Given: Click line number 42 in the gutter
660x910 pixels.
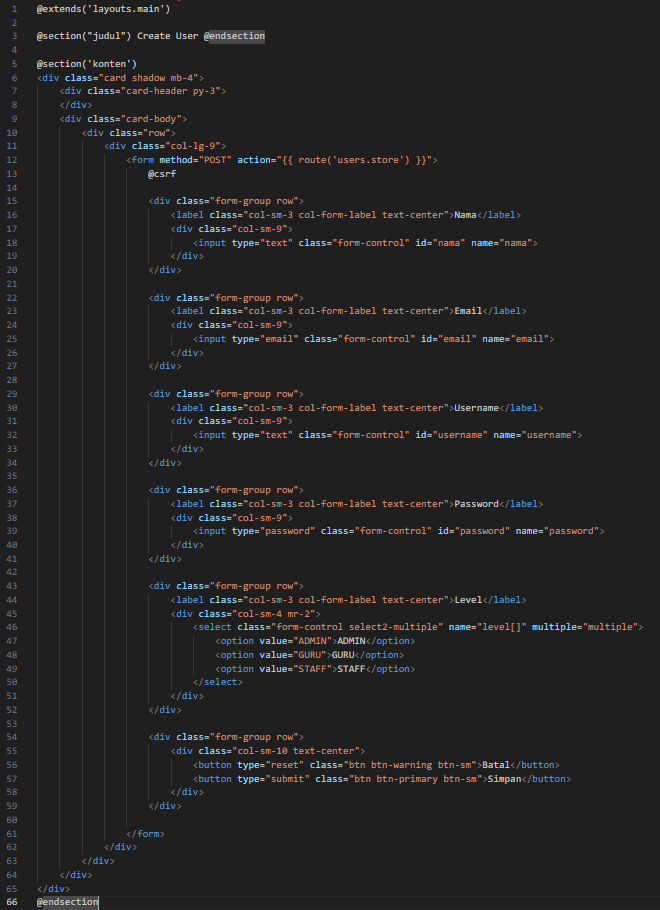Looking at the screenshot, I should (x=12, y=572).
